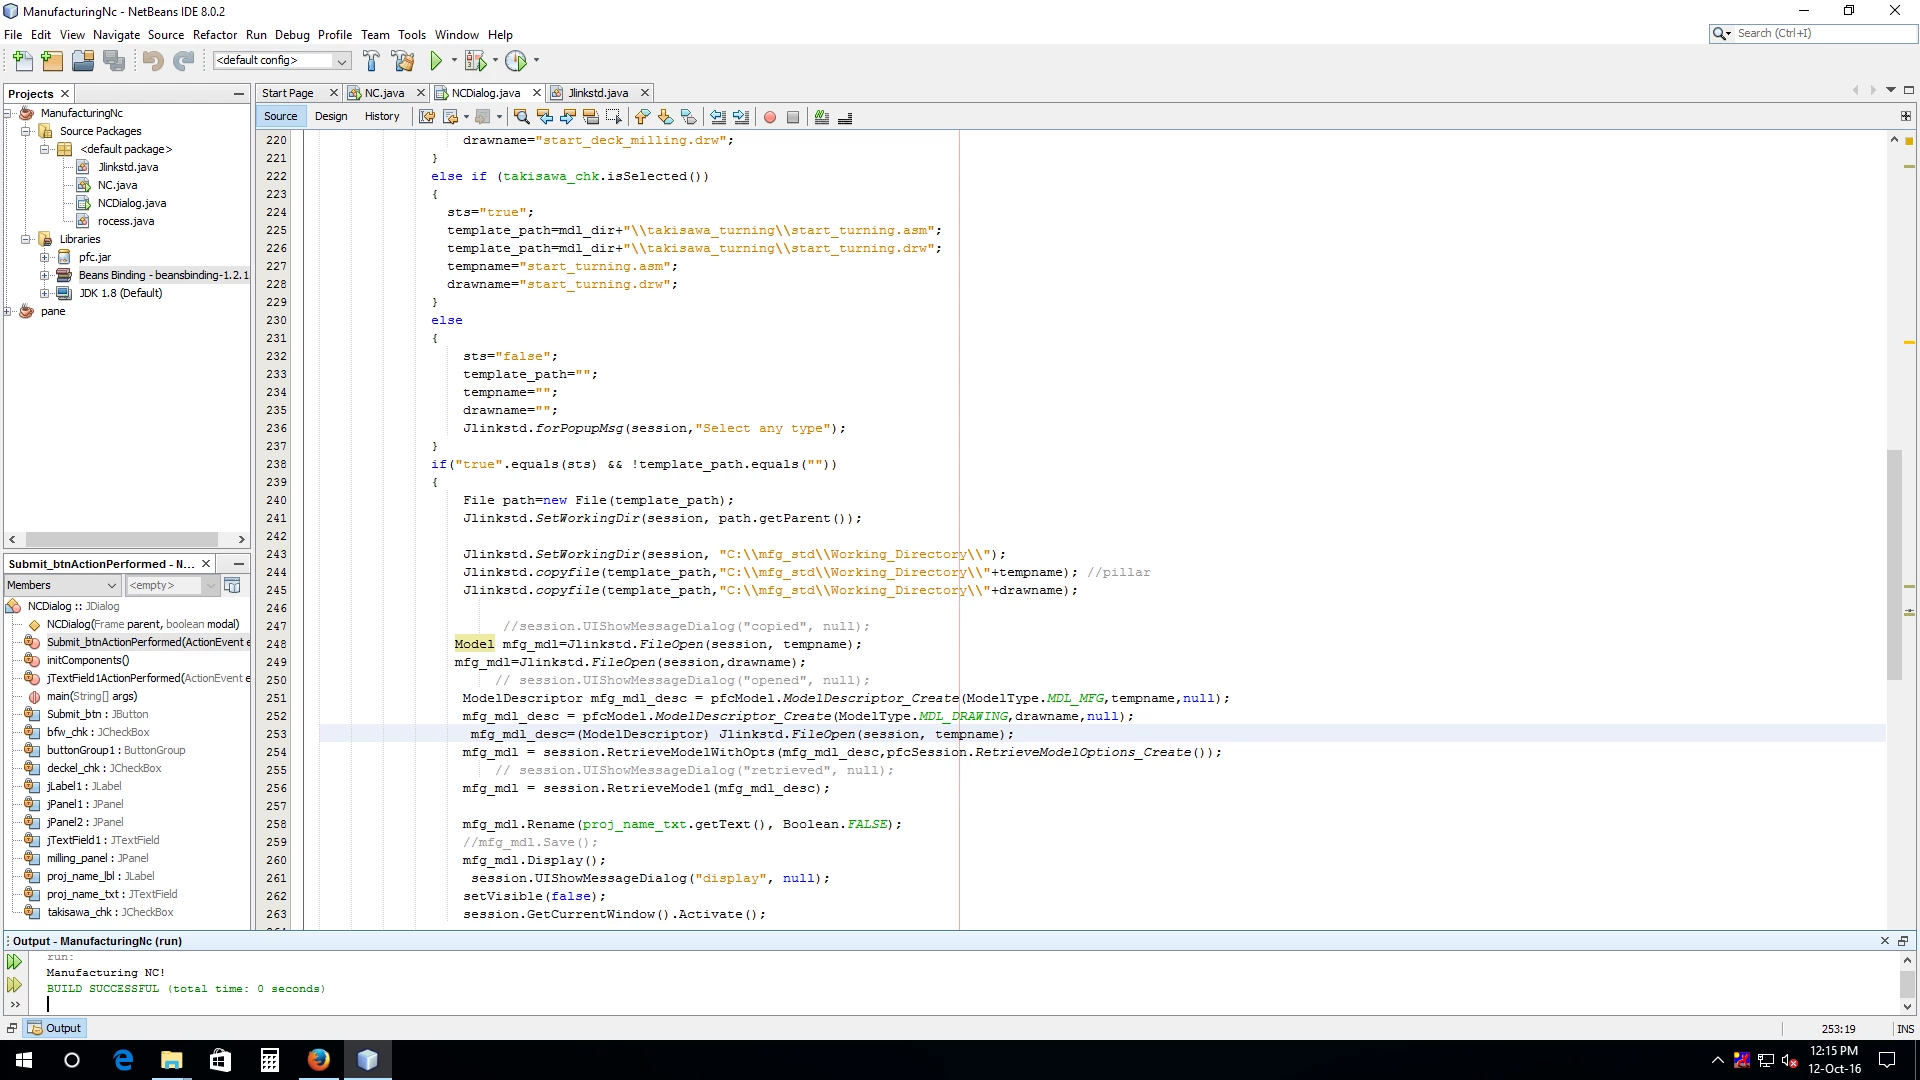
Task: Click Find Previous Occurrence icon
Action: pos(545,117)
